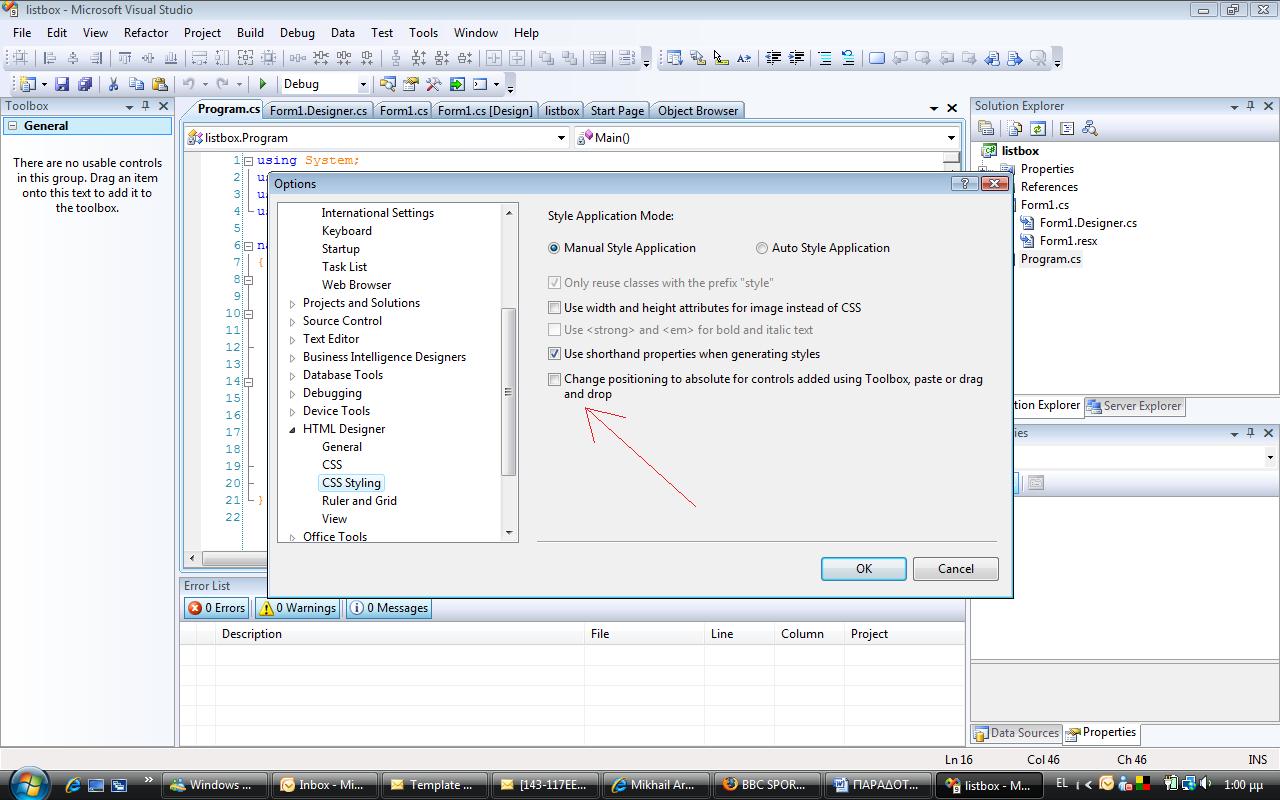Click the Show All Files icon in Solution Explorer

click(x=1015, y=128)
